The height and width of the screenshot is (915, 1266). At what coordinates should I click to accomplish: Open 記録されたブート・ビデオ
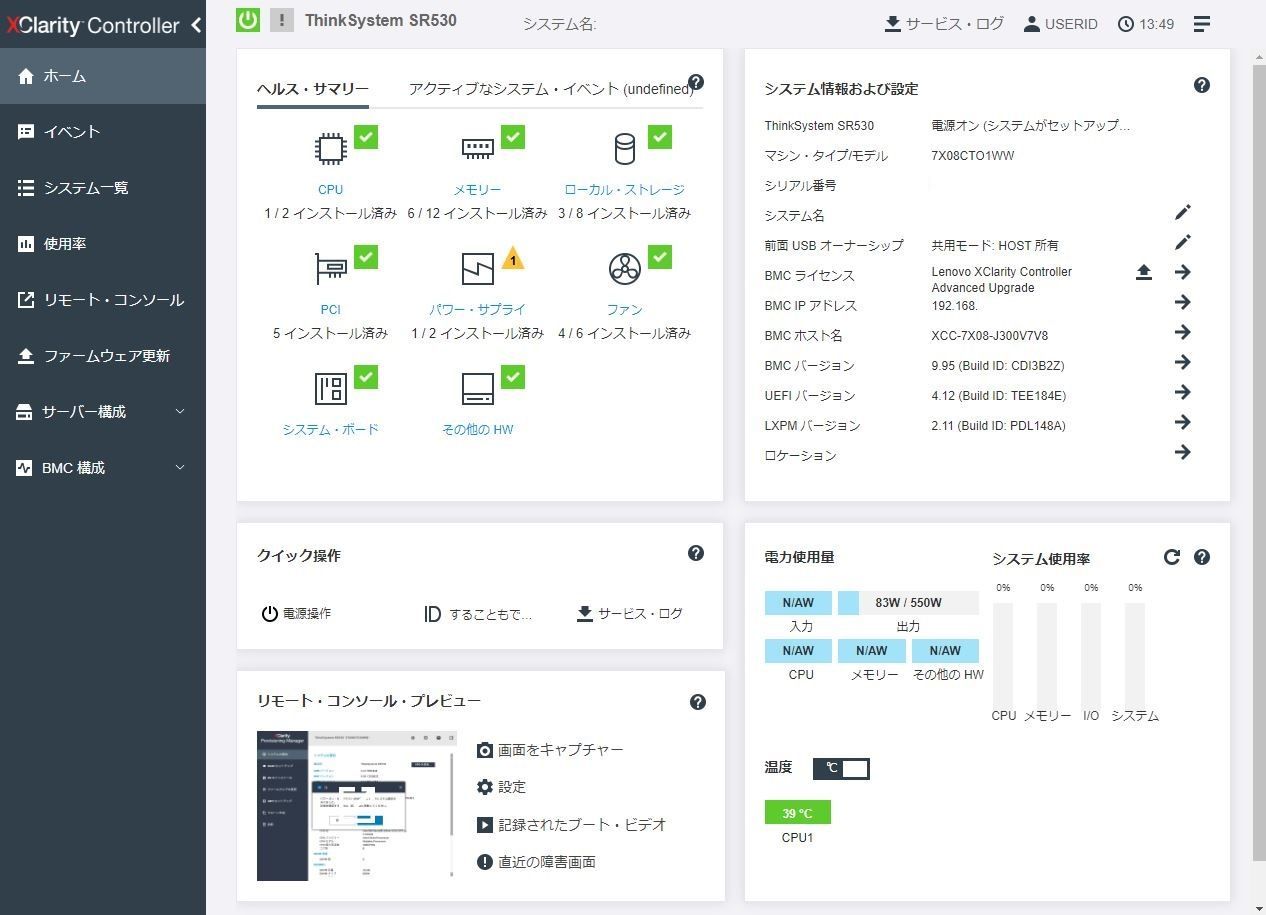point(571,825)
